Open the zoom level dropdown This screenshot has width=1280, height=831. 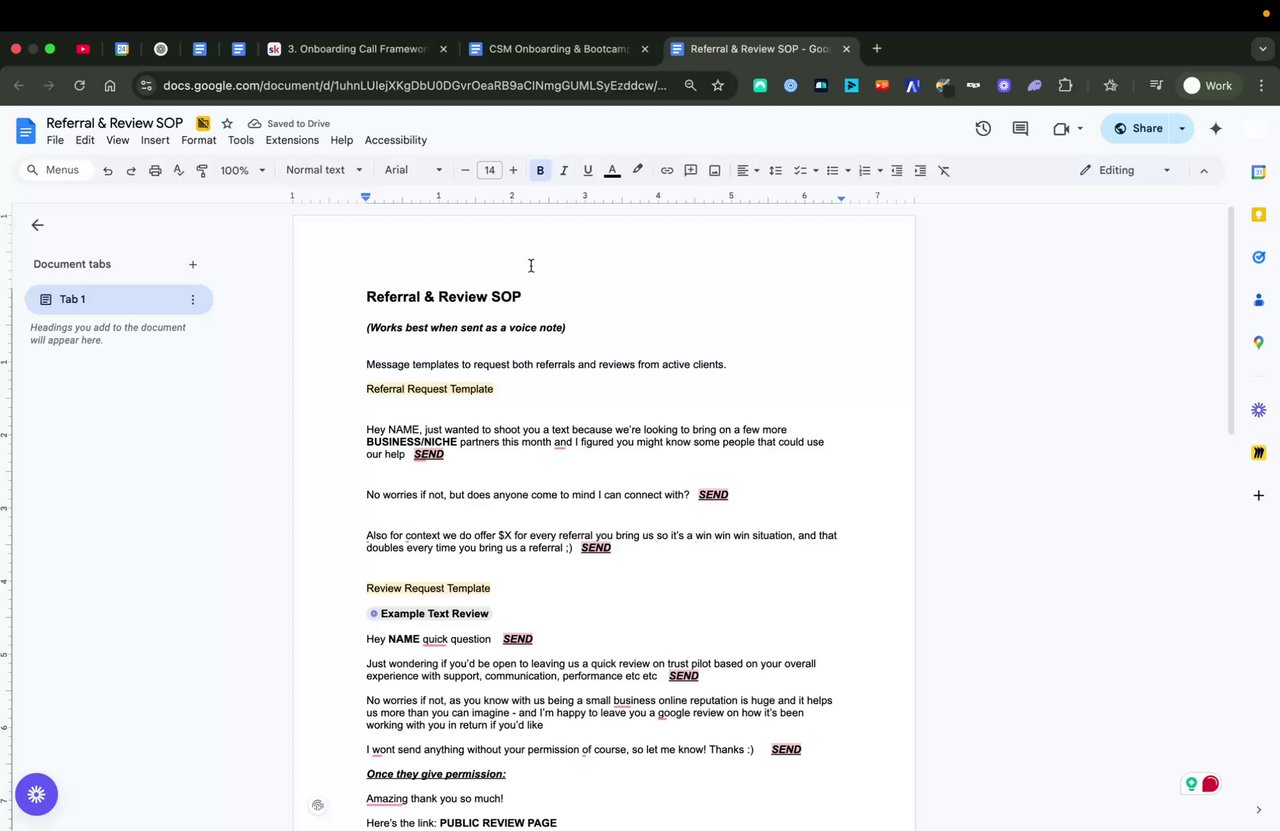pos(243,171)
